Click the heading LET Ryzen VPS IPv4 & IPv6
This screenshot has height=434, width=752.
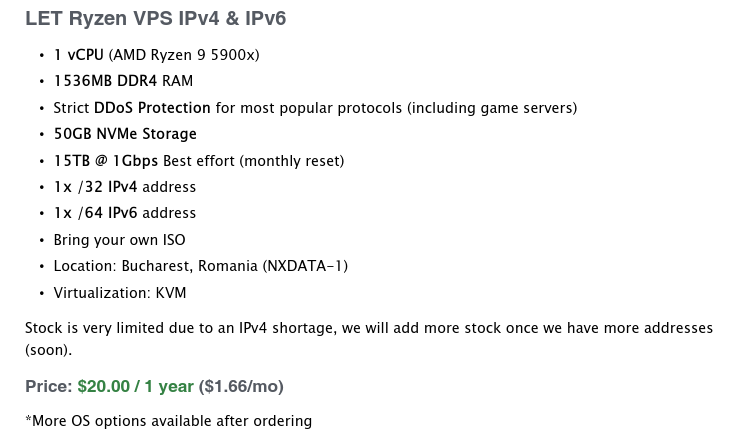coord(155,18)
